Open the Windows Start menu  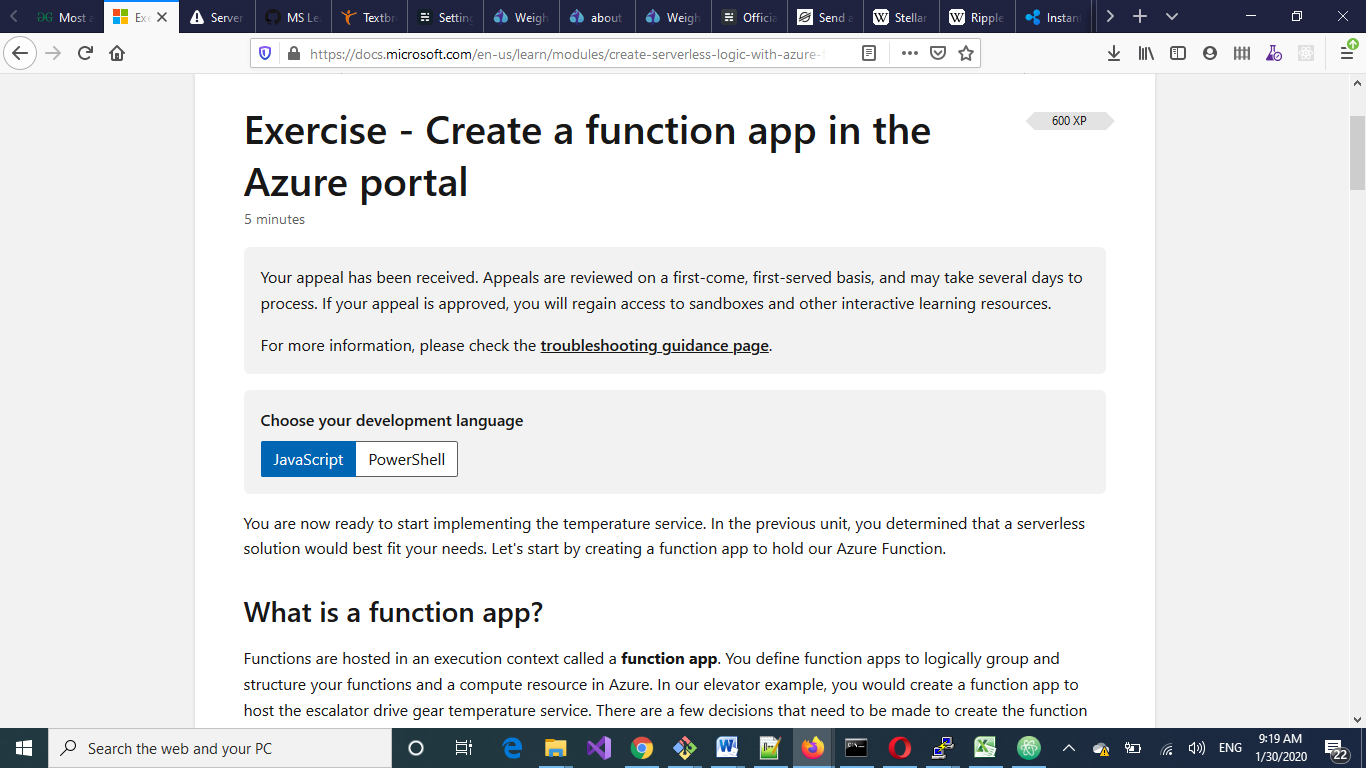(x=24, y=748)
